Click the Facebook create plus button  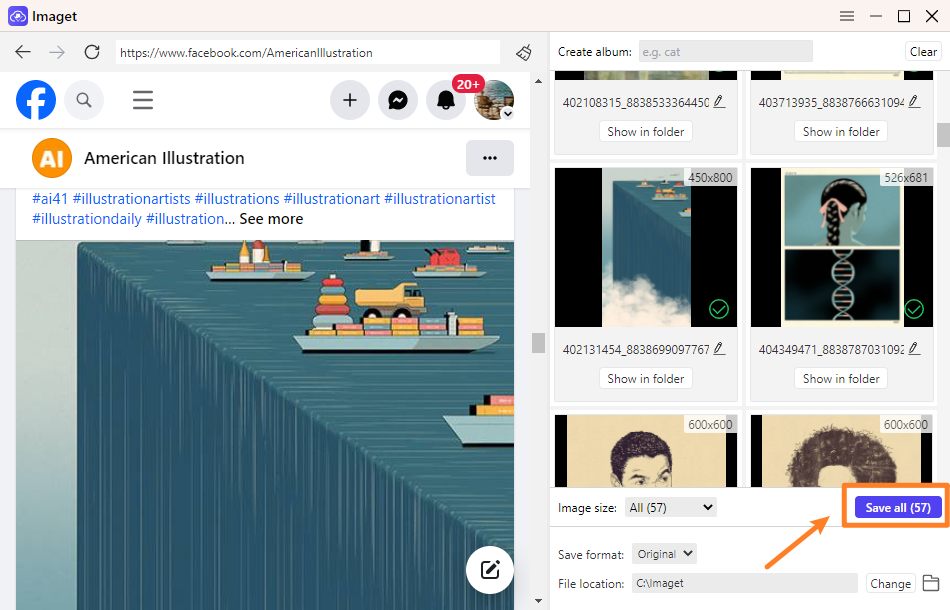[x=350, y=100]
